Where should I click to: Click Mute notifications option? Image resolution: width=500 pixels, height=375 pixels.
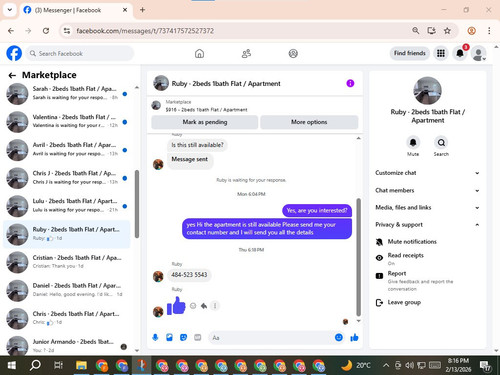(427, 242)
